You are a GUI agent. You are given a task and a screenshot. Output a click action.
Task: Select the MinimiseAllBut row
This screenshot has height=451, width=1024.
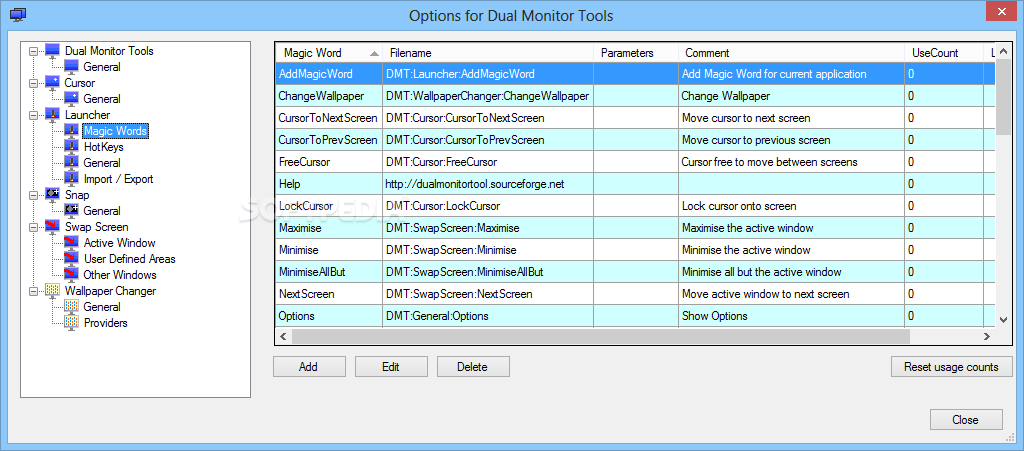[635, 272]
